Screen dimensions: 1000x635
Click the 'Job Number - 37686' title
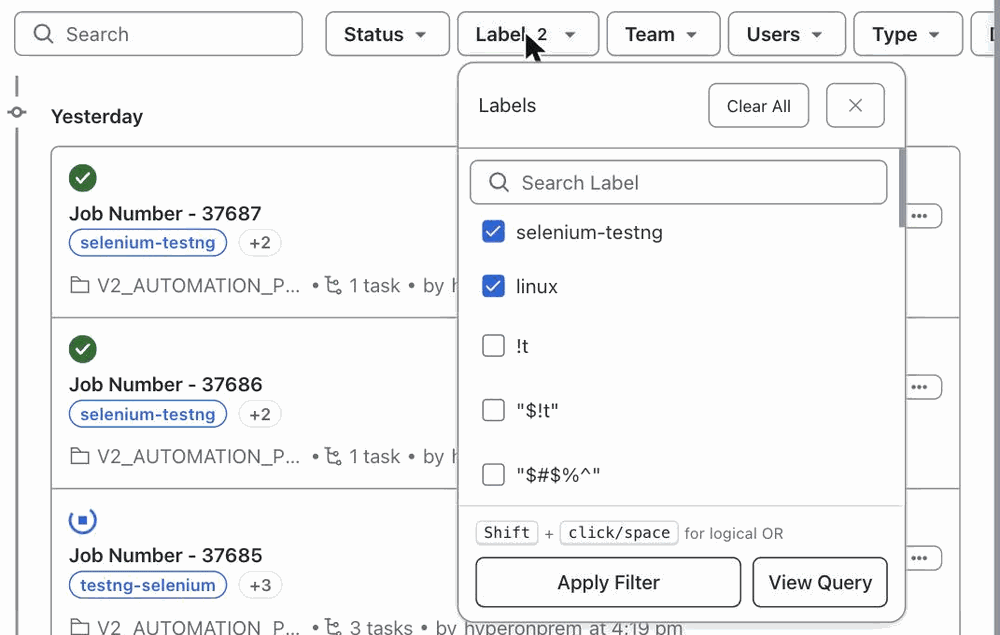[x=165, y=384]
